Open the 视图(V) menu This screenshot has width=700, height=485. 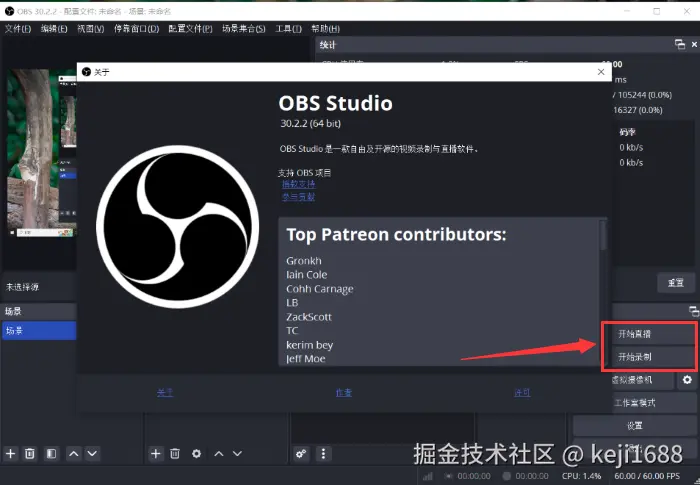91,29
